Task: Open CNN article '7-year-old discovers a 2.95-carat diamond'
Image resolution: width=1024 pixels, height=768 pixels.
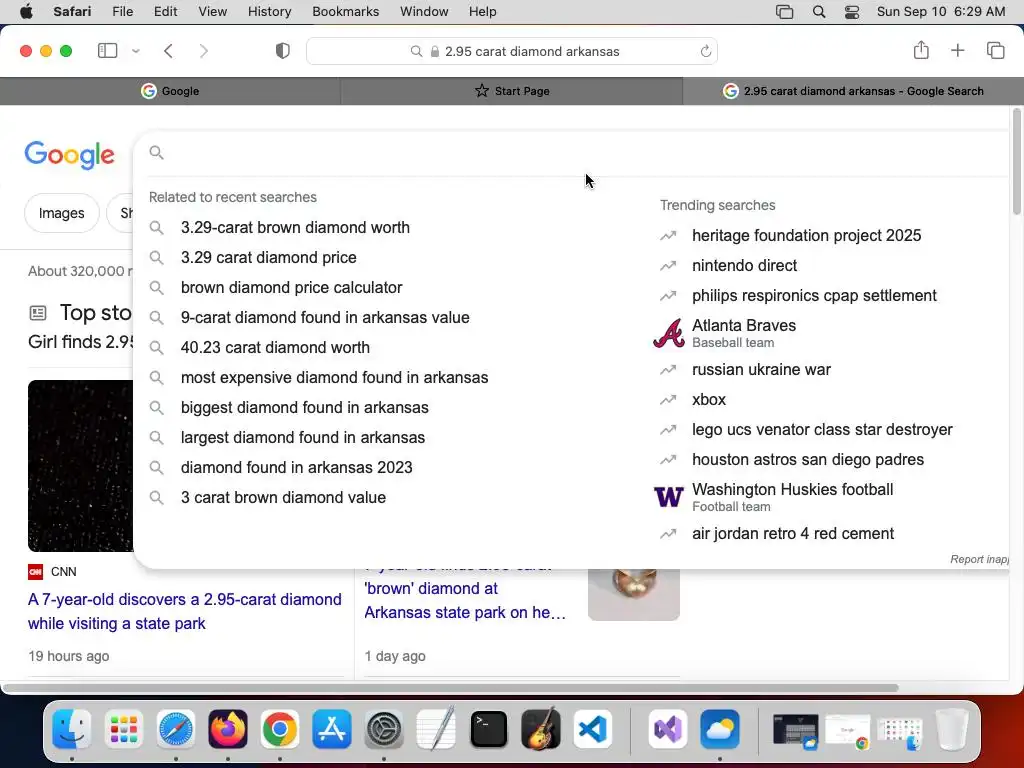Action: [185, 611]
